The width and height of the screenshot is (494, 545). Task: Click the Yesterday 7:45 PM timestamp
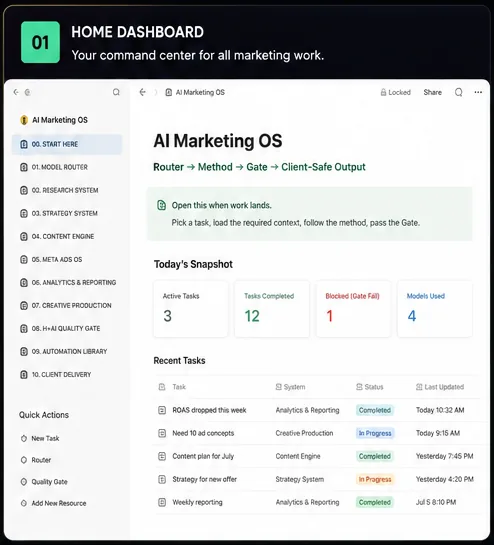click(x=445, y=456)
